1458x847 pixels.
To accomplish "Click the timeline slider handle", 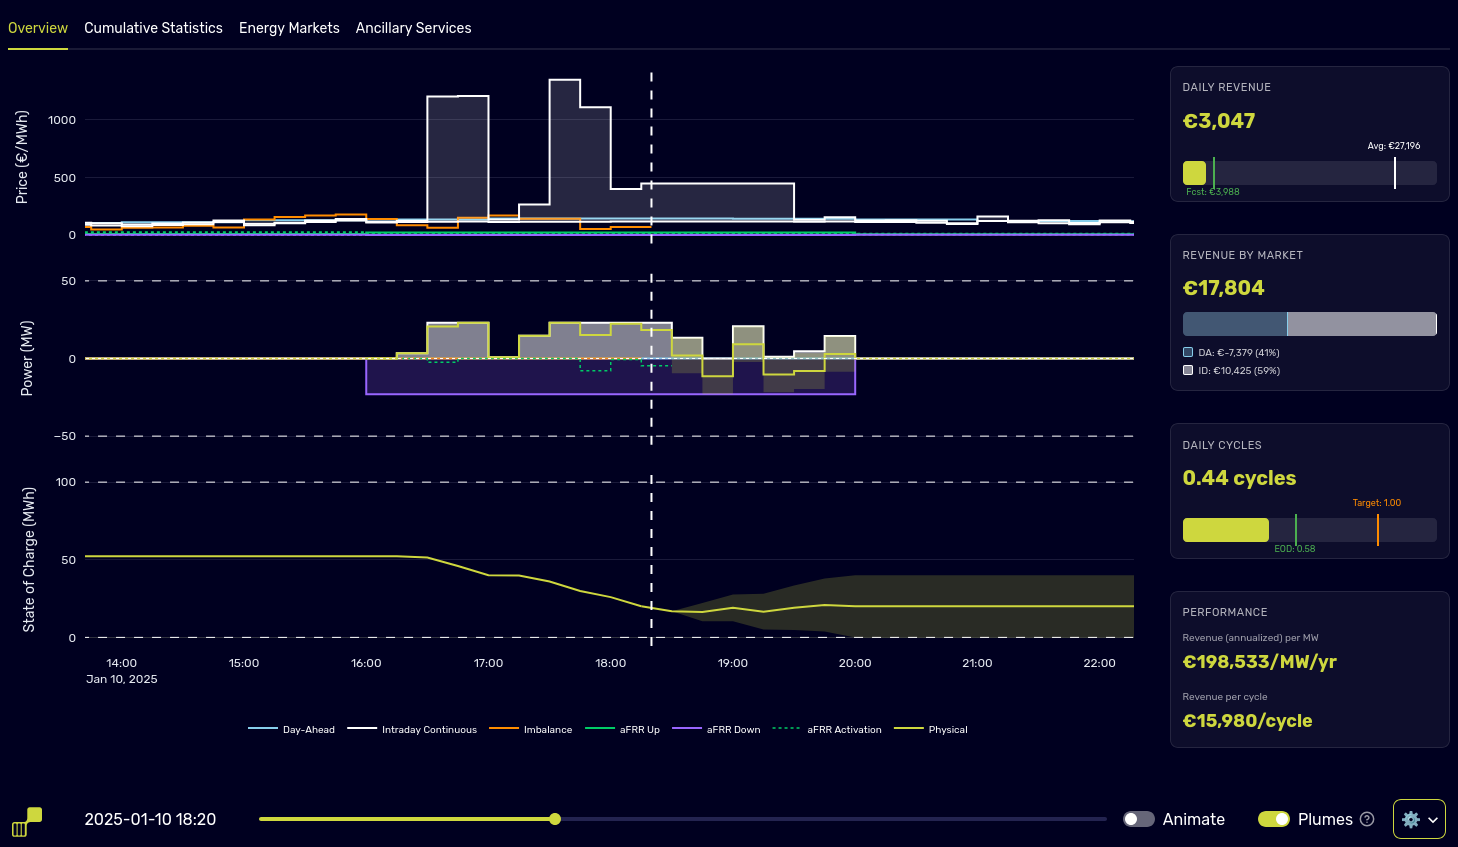I will pos(555,819).
